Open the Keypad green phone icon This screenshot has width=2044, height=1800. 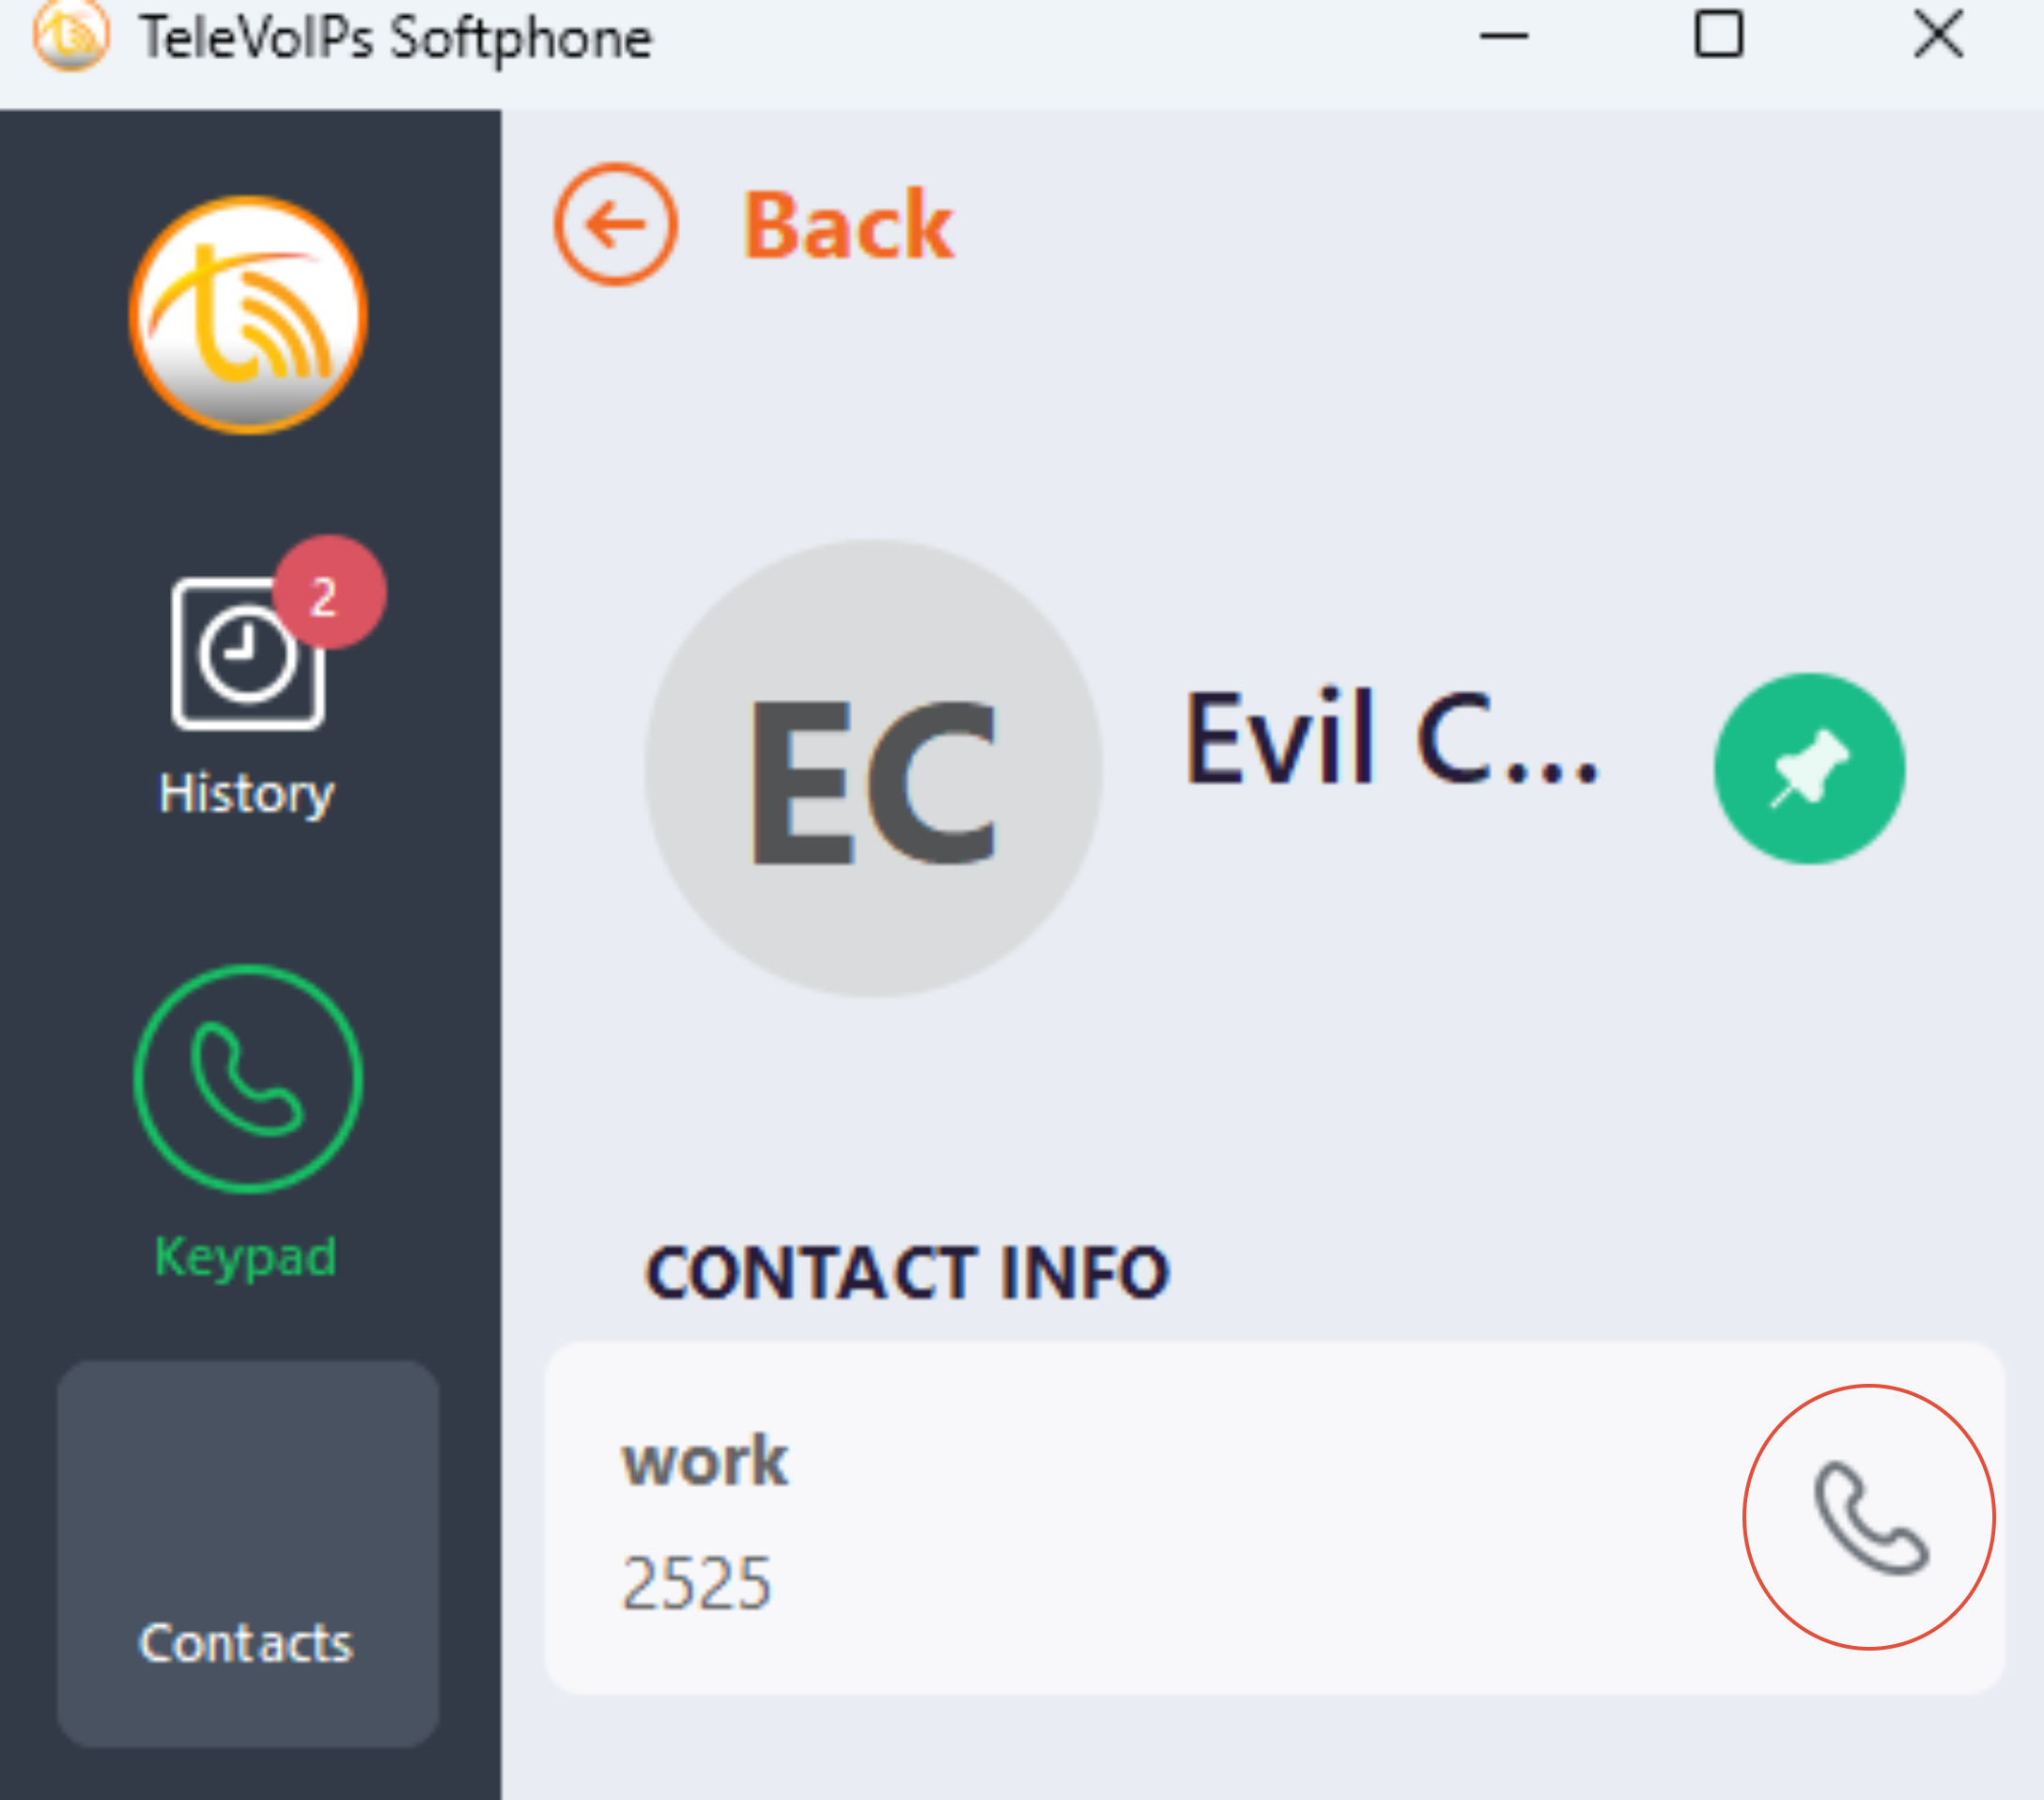(x=248, y=1079)
